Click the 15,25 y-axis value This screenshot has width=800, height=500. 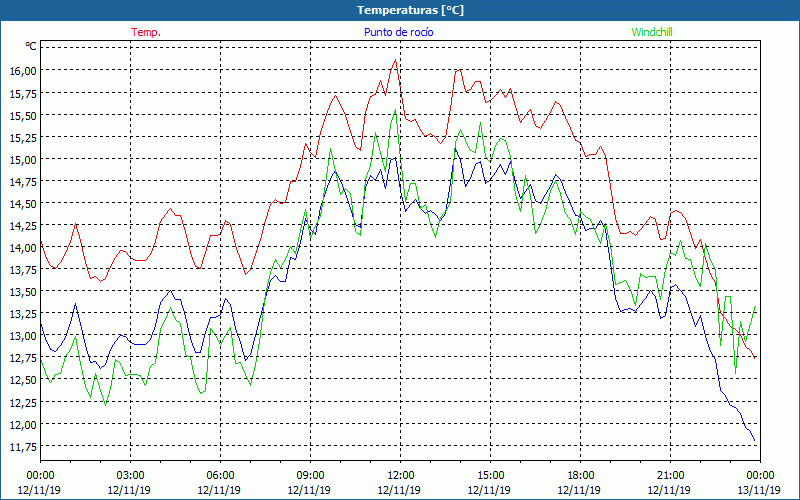tap(23, 138)
